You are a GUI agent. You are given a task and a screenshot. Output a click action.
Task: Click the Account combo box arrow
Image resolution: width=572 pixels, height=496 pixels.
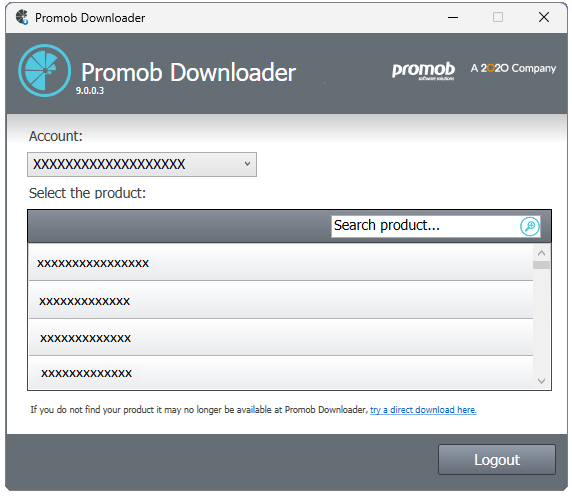tap(247, 164)
